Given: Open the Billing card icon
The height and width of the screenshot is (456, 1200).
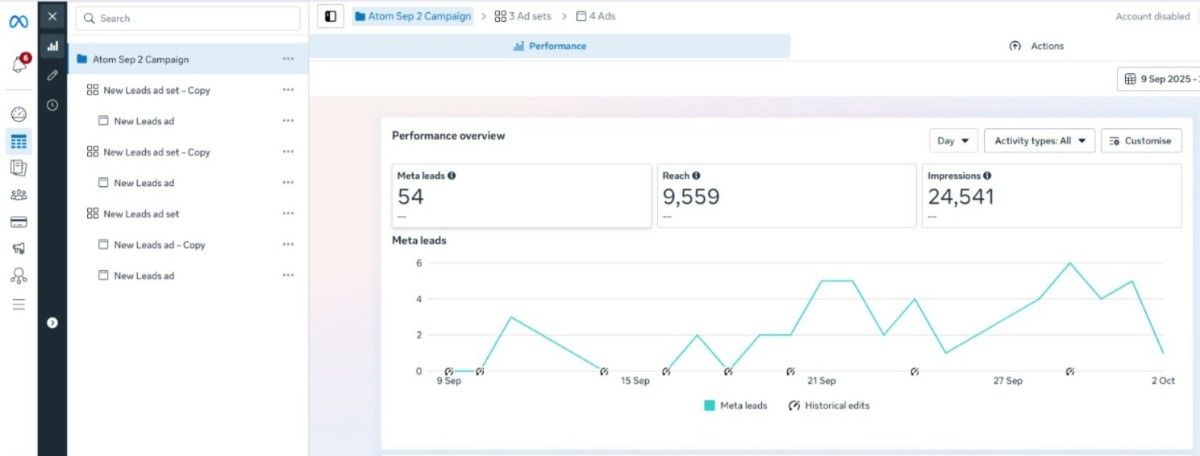Looking at the screenshot, I should (x=18, y=222).
